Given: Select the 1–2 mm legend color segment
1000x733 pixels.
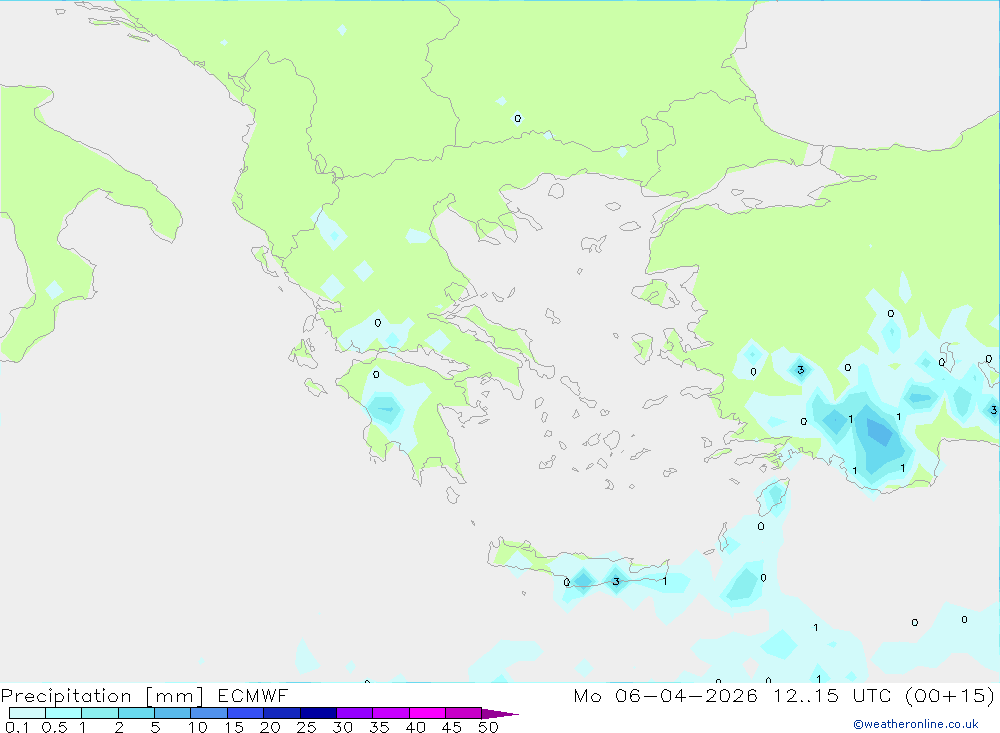Looking at the screenshot, I should pos(99,713).
